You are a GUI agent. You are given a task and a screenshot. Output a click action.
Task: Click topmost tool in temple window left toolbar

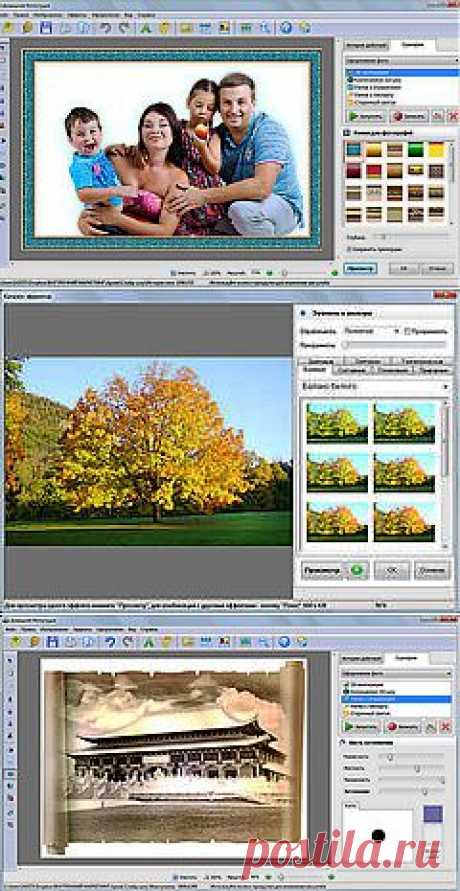pyautogui.click(x=9, y=660)
